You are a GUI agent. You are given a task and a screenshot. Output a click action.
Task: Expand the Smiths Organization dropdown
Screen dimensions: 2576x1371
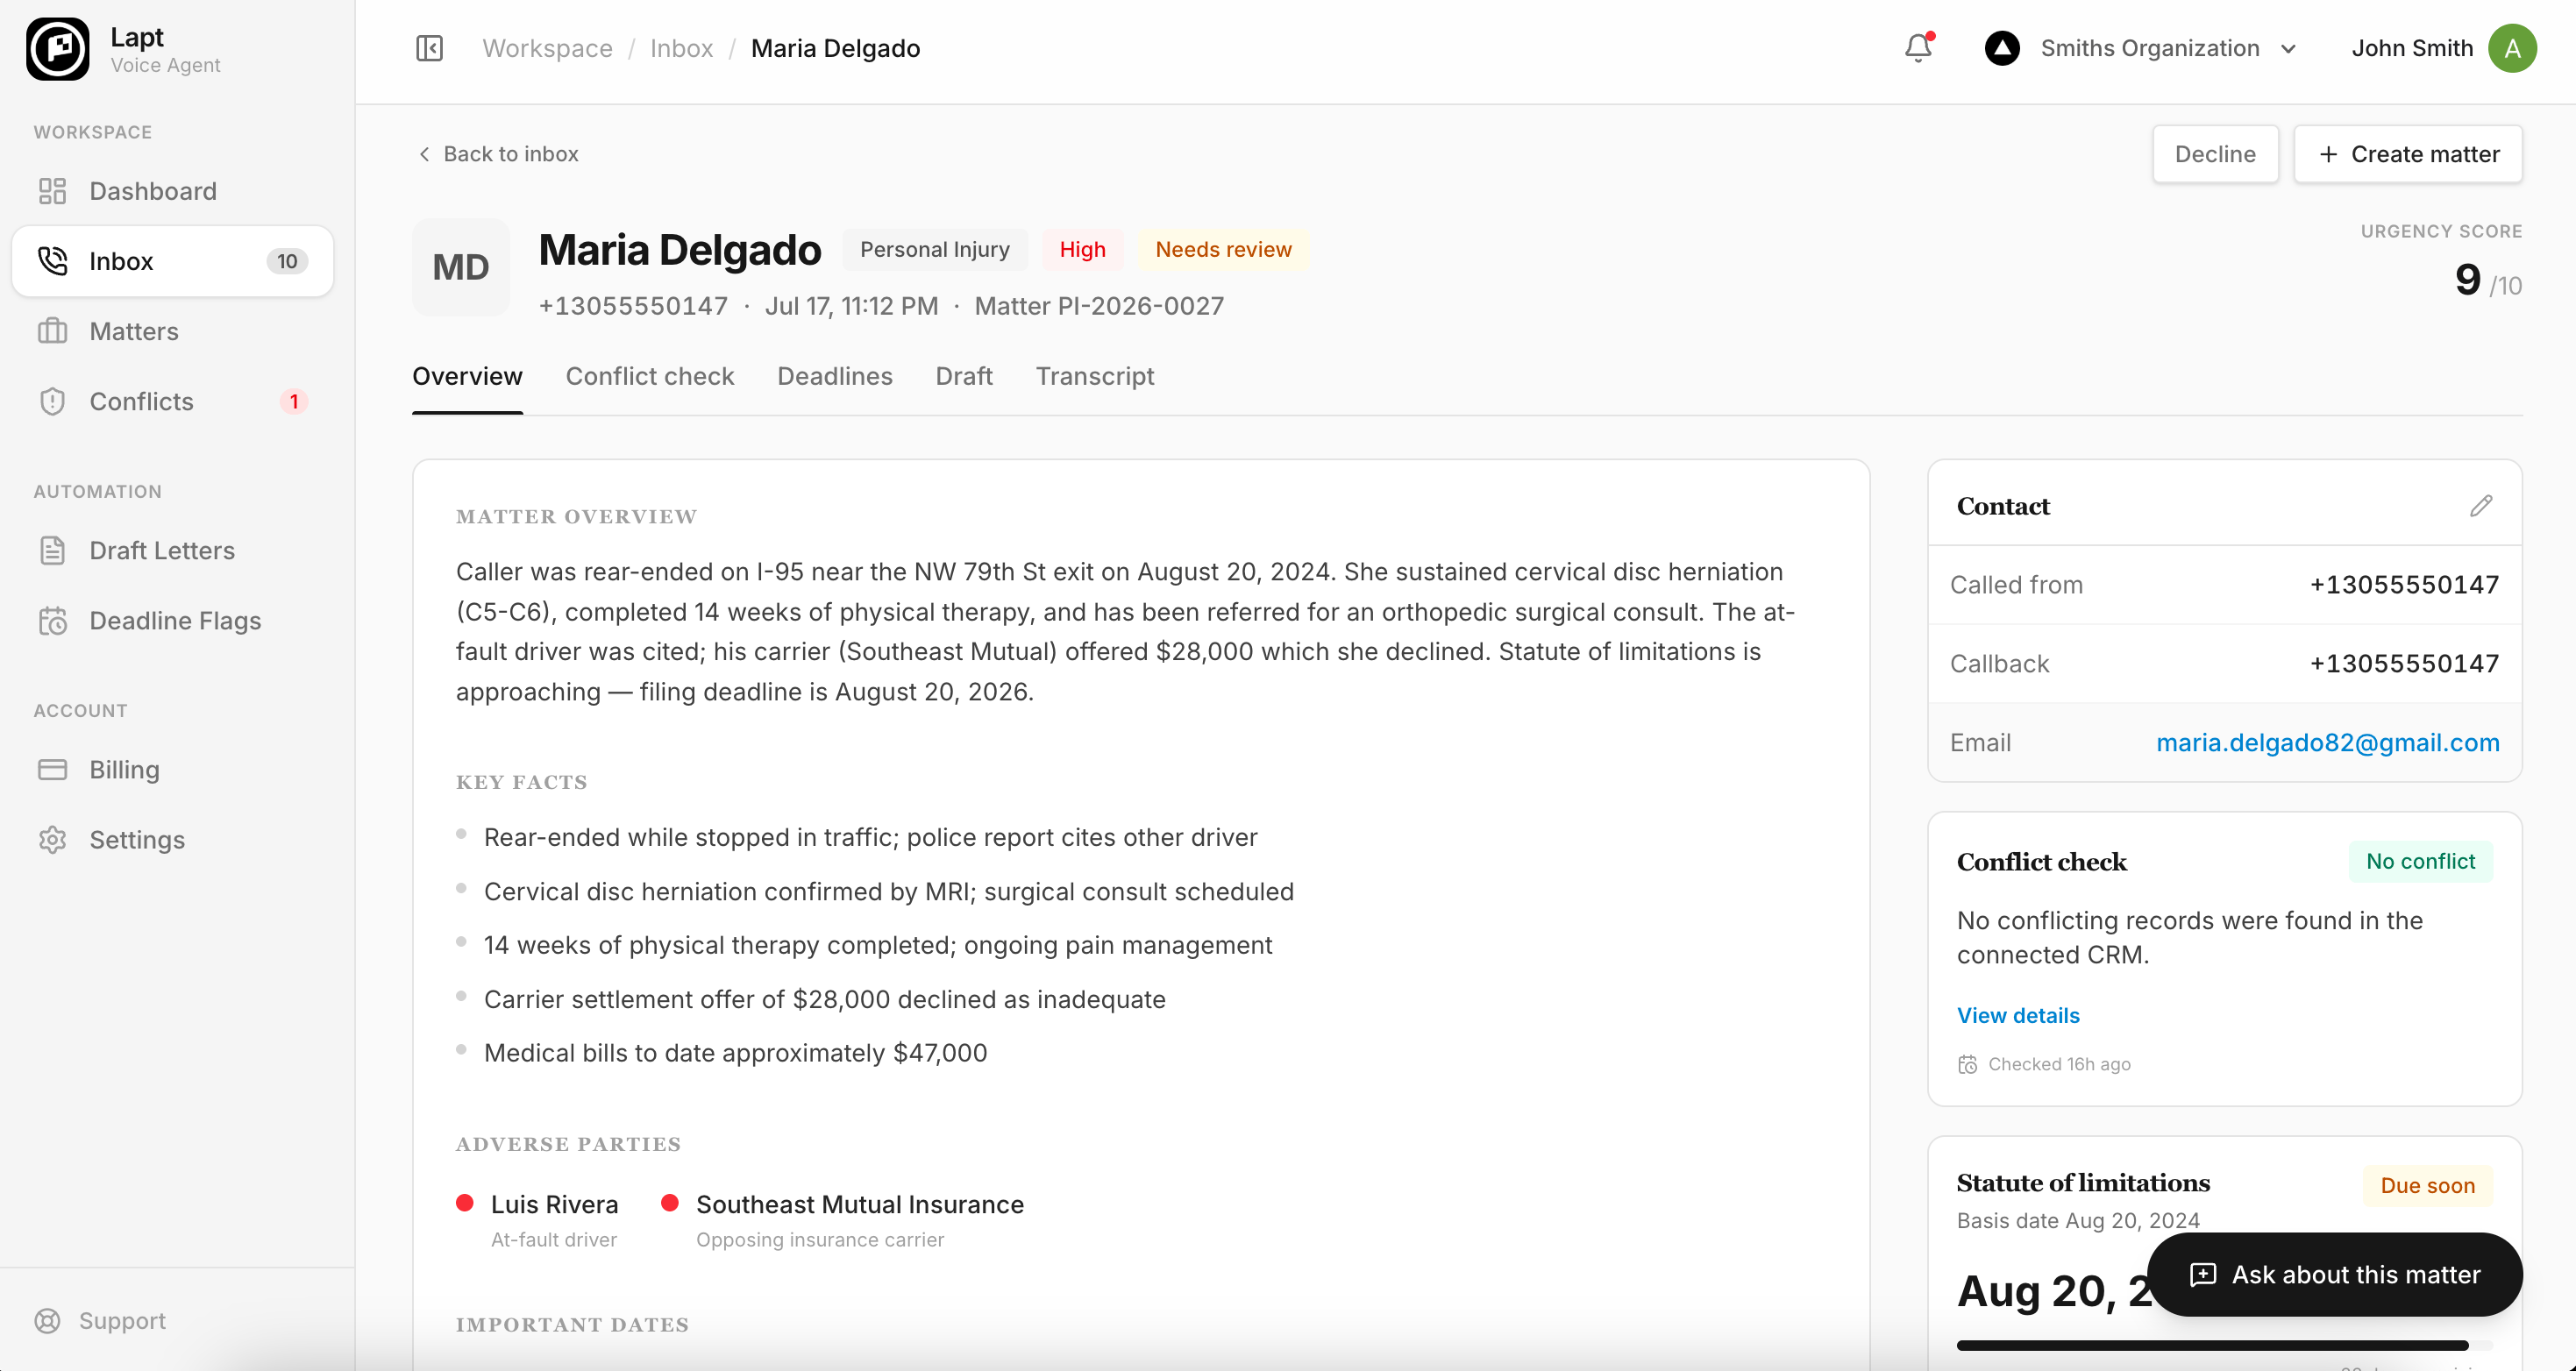coord(2288,49)
